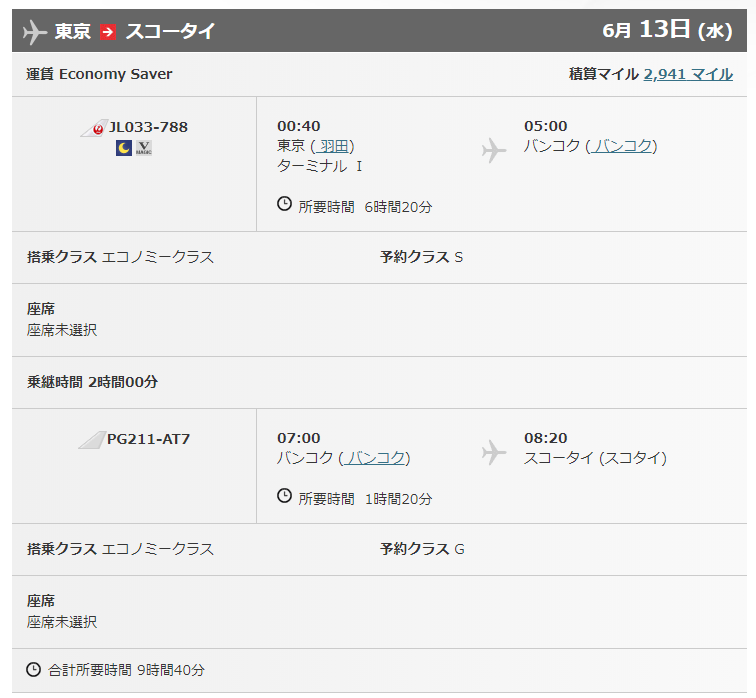Open the 2,941 マイル accumulated miles link
756x698 pixels.
(688, 74)
